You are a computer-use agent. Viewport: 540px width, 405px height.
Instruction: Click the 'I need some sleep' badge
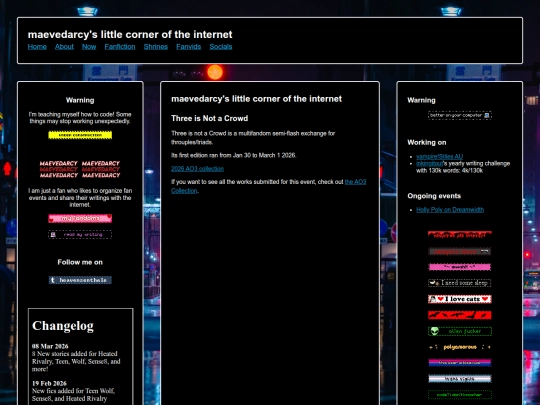tap(460, 283)
